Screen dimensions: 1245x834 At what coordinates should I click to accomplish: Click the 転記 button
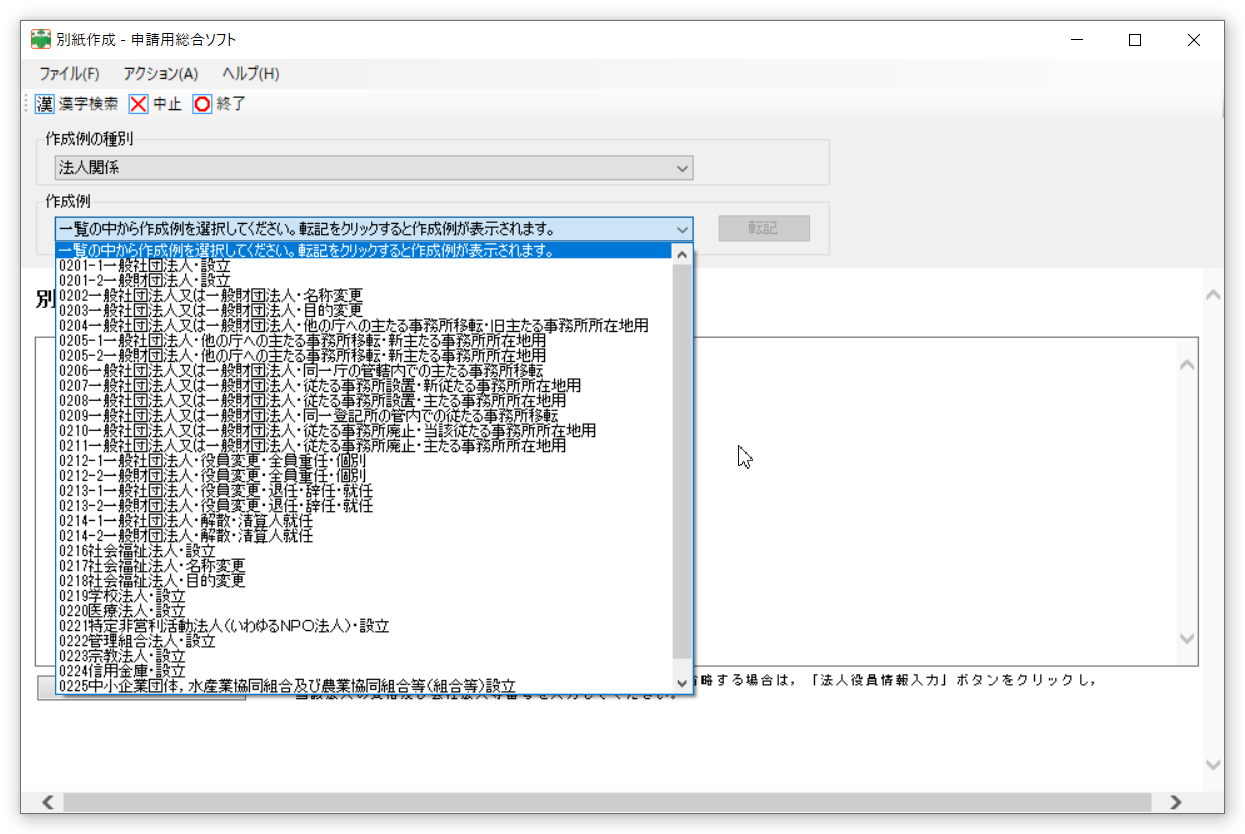763,228
